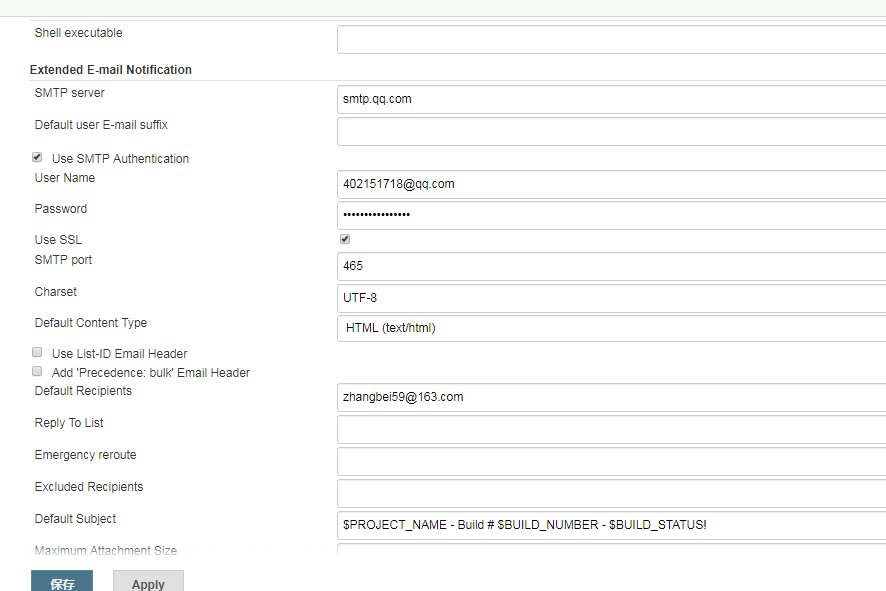Open the Default Content Type dropdown
The width and height of the screenshot is (886, 591).
[x=610, y=328]
